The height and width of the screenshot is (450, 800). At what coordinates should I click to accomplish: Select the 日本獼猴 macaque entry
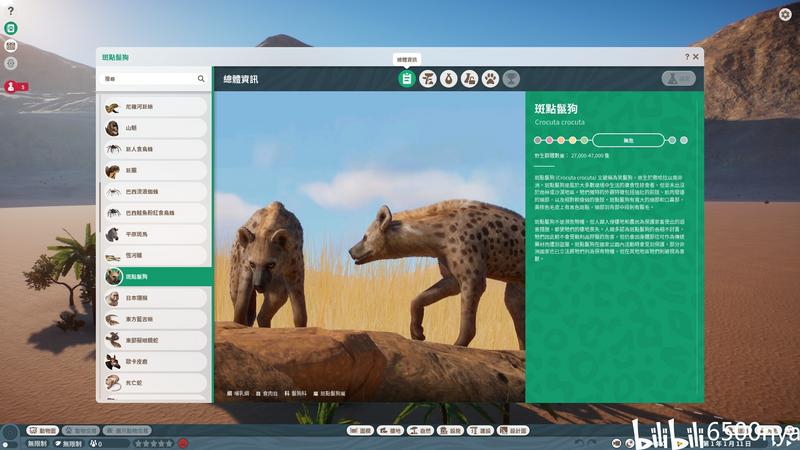pyautogui.click(x=155, y=298)
